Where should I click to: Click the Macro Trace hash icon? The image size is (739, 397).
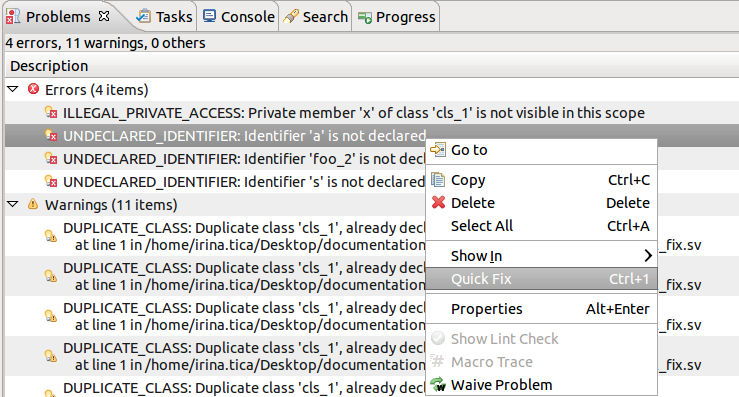(x=438, y=362)
